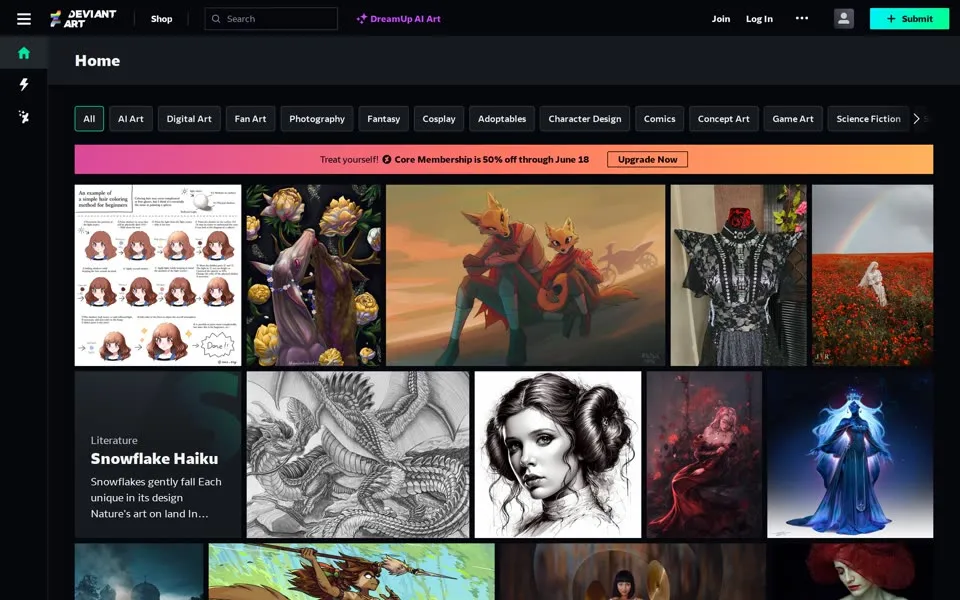Select the All category tab

[x=89, y=119]
